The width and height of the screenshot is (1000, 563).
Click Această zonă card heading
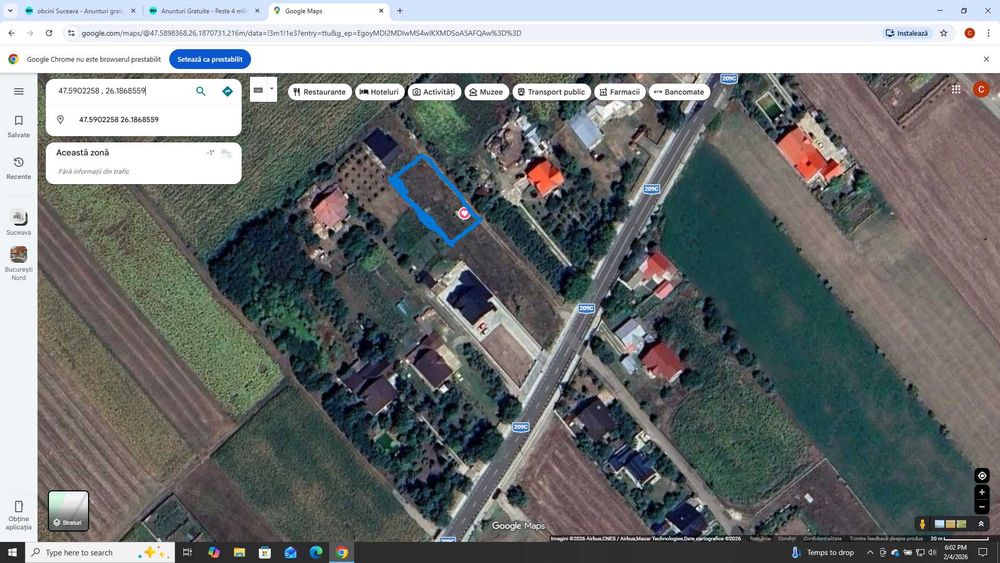click(x=82, y=152)
